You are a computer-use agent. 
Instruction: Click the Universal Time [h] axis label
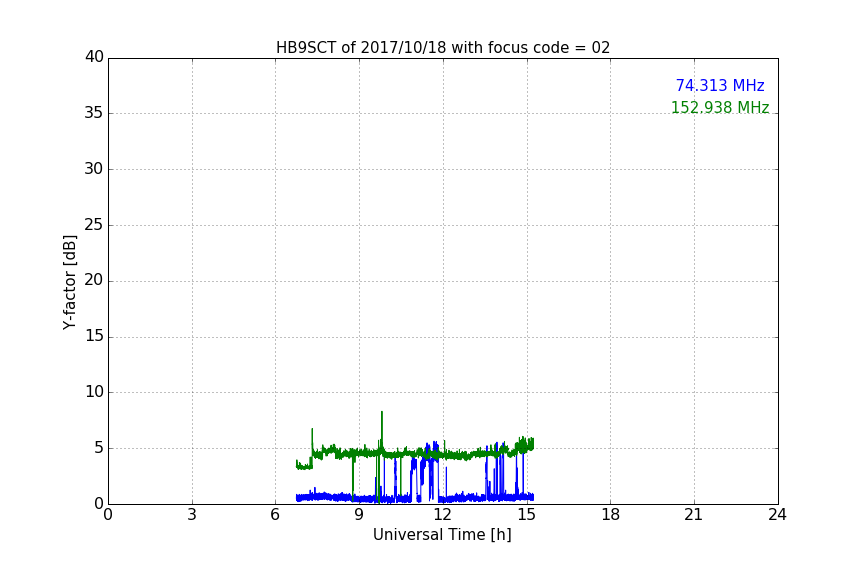point(442,535)
